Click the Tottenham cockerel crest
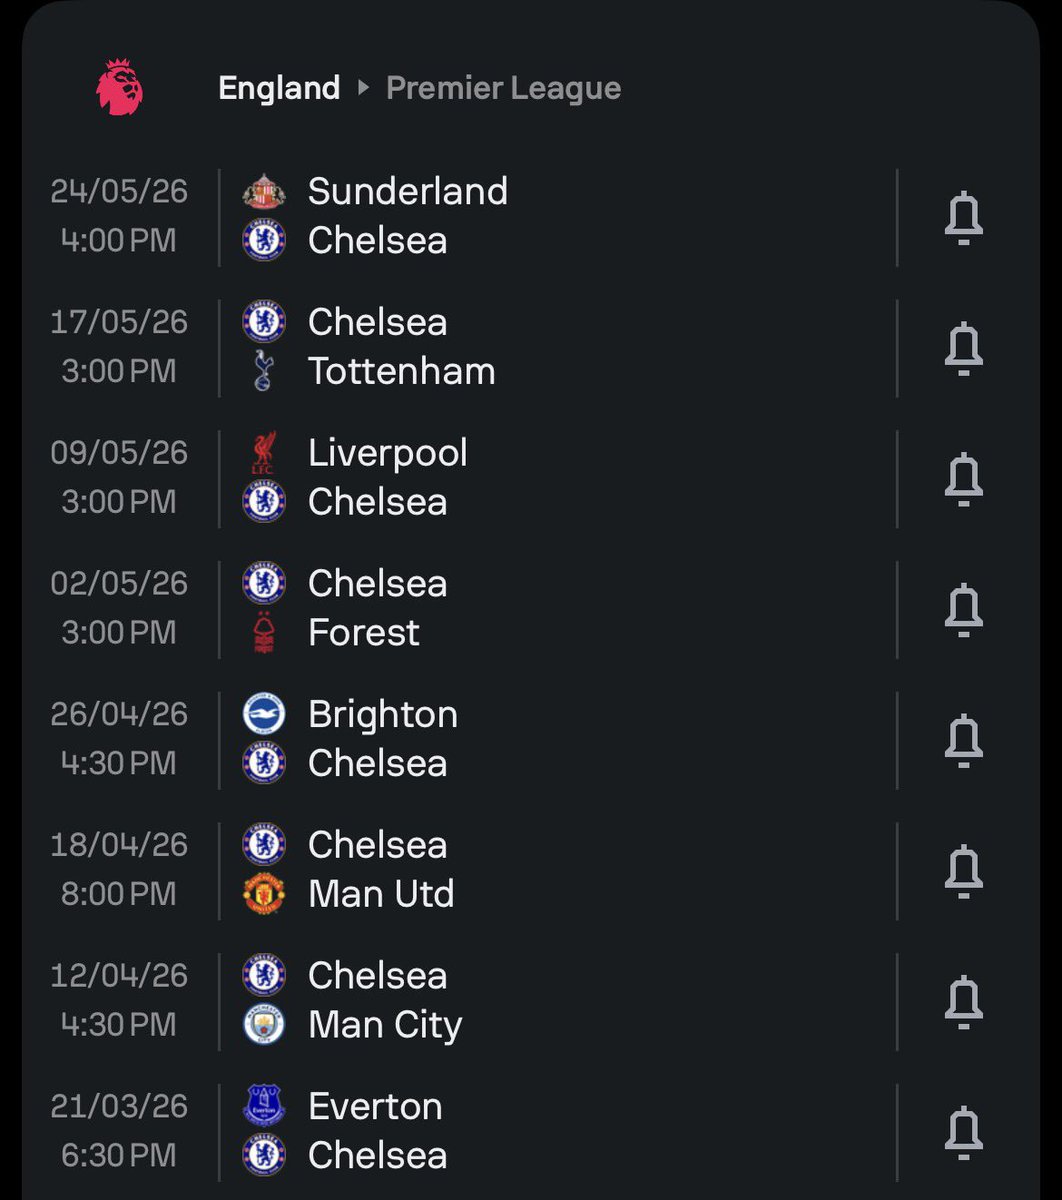This screenshot has height=1200, width=1062. click(x=264, y=371)
